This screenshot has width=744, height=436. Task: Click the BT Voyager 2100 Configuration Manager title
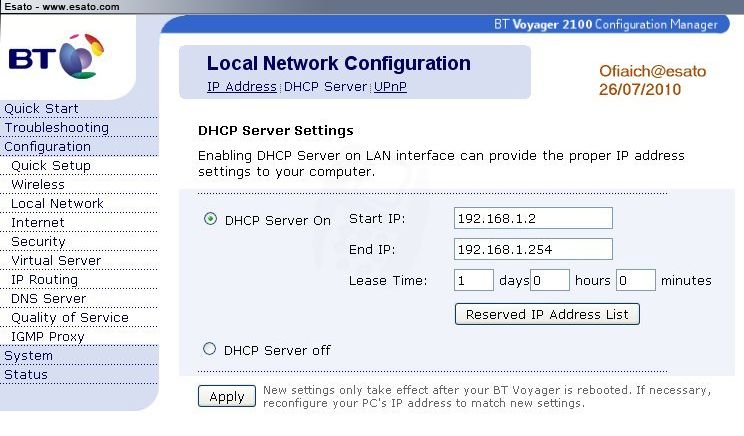pos(606,24)
